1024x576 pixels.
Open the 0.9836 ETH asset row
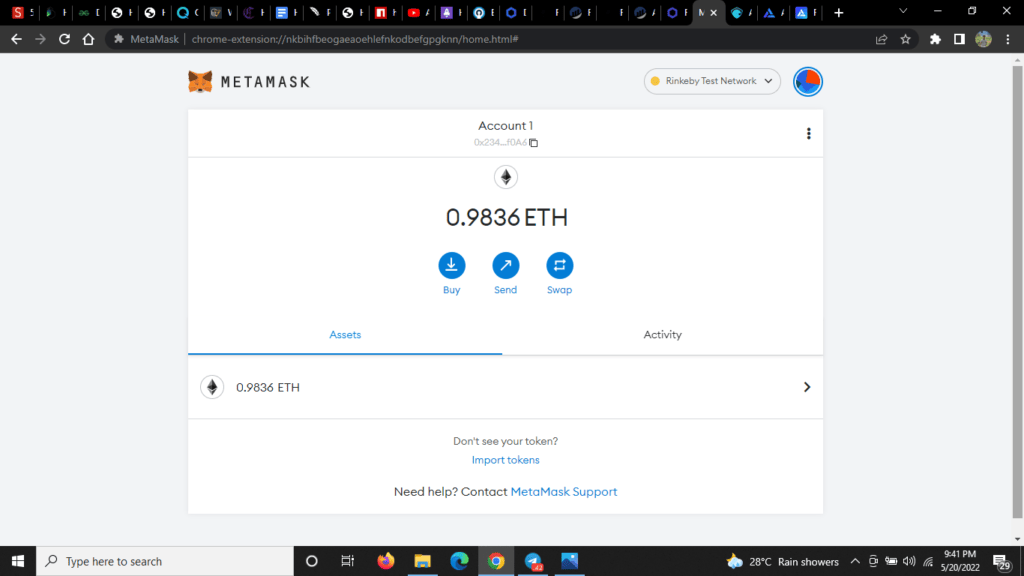505,387
